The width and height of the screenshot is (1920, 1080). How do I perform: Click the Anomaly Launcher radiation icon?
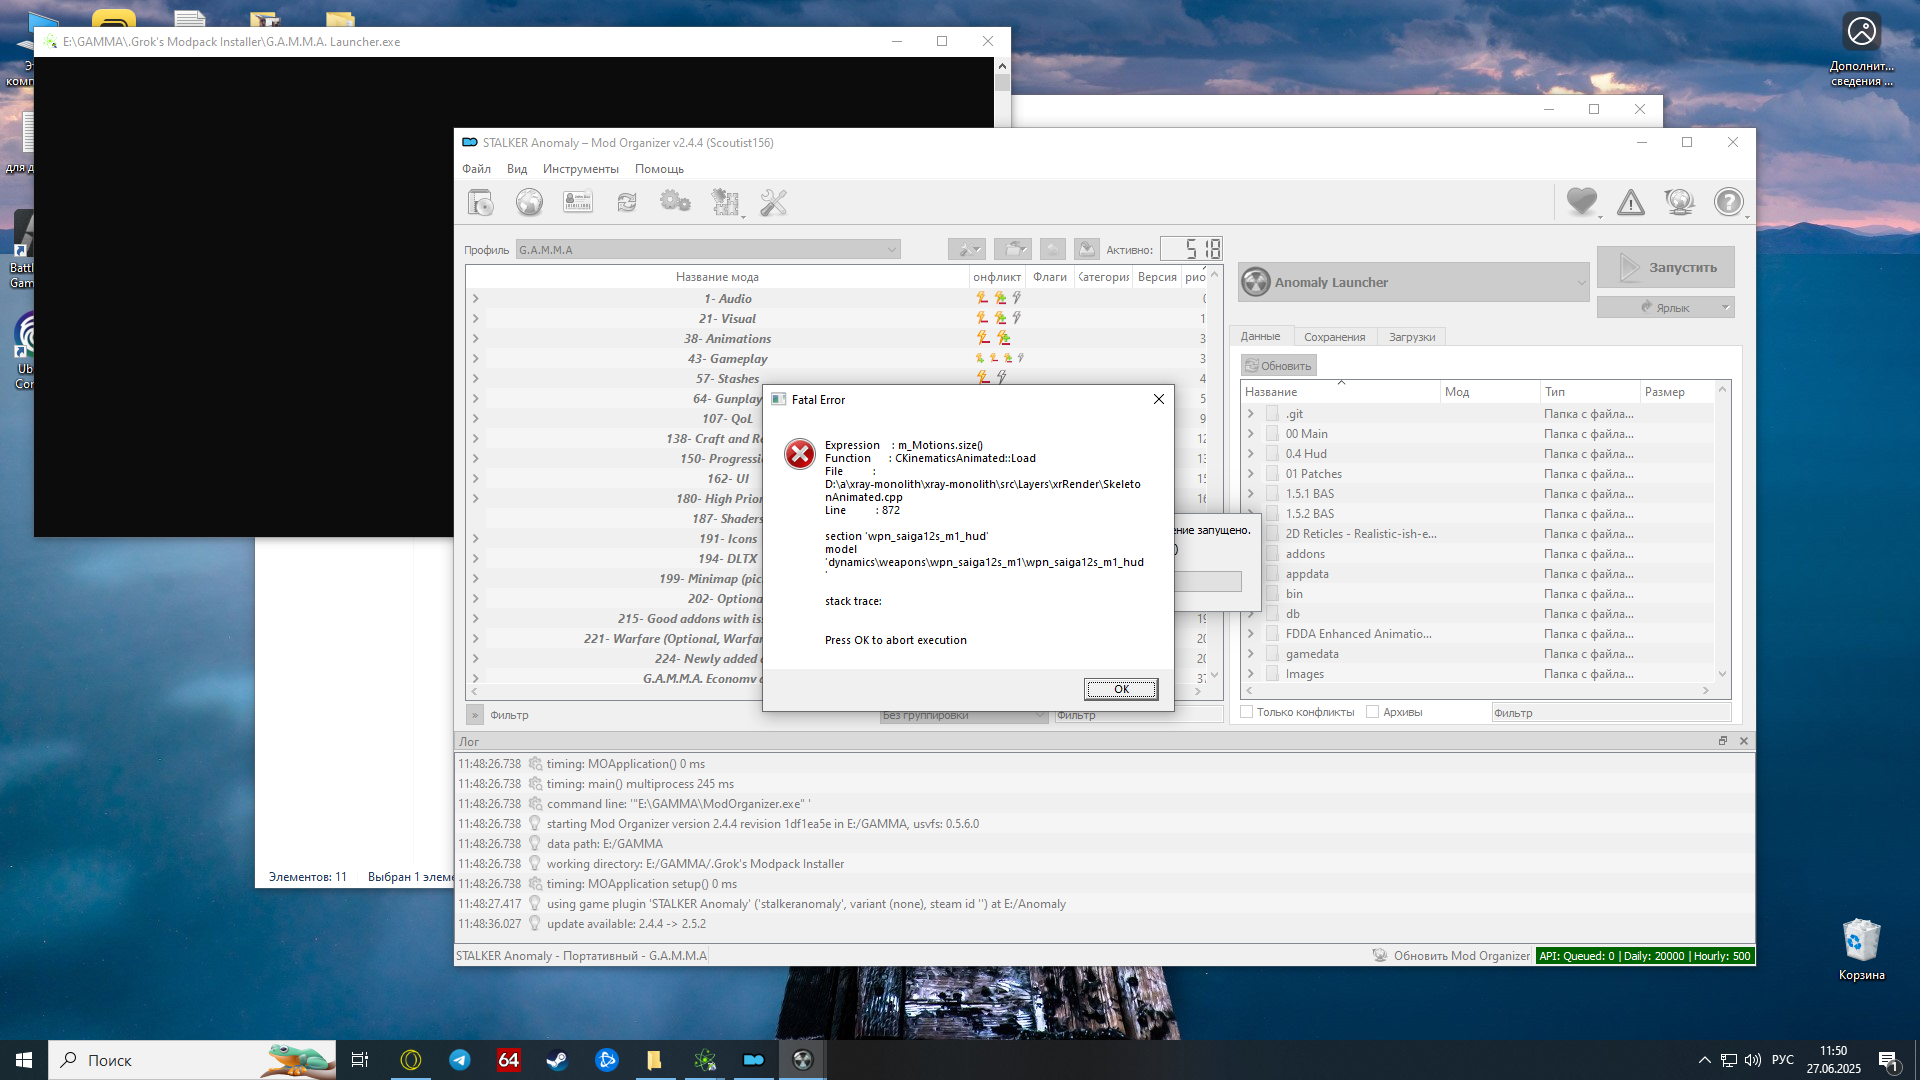click(1256, 282)
